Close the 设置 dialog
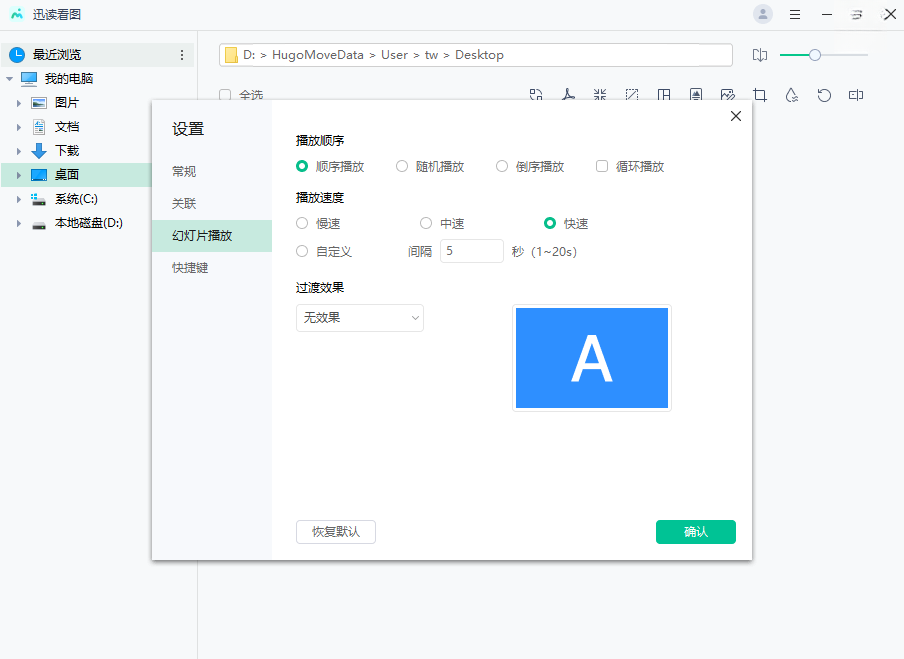Image resolution: width=904 pixels, height=659 pixels. pos(736,116)
